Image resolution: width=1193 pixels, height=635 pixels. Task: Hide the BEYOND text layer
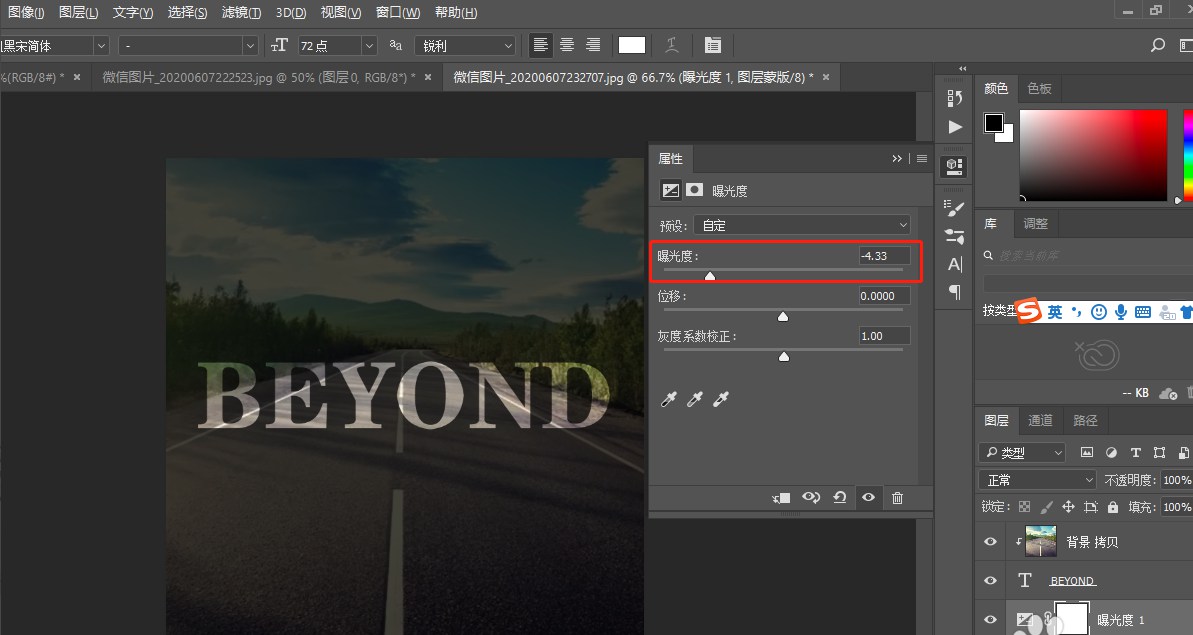pos(990,580)
